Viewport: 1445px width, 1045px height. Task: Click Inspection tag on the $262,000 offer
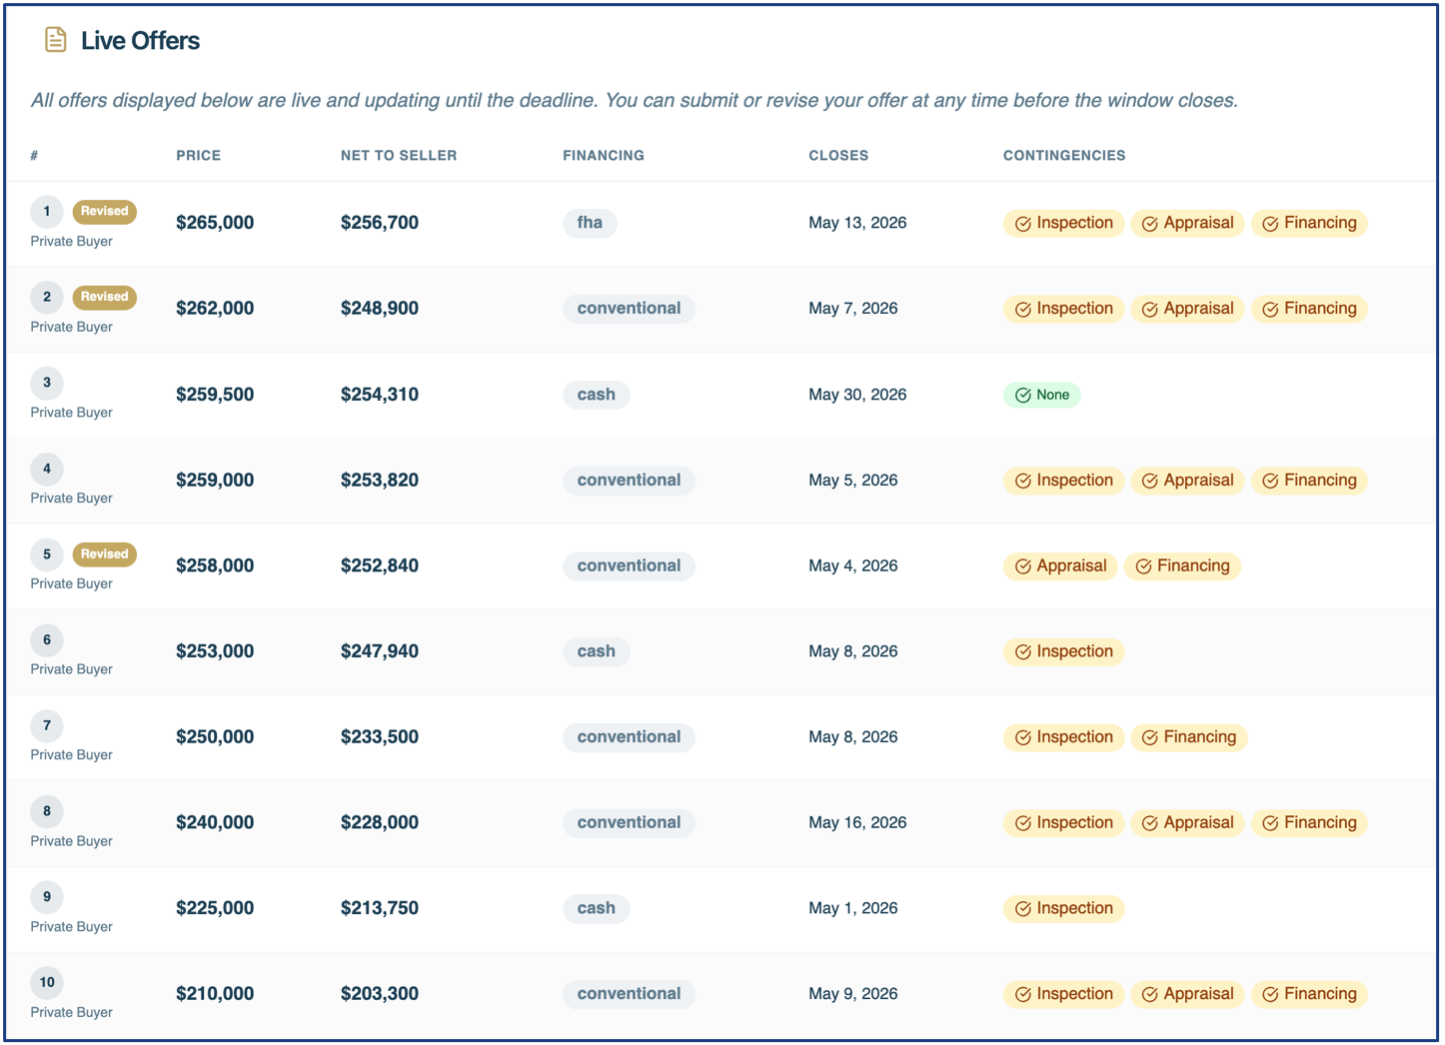coord(1064,309)
